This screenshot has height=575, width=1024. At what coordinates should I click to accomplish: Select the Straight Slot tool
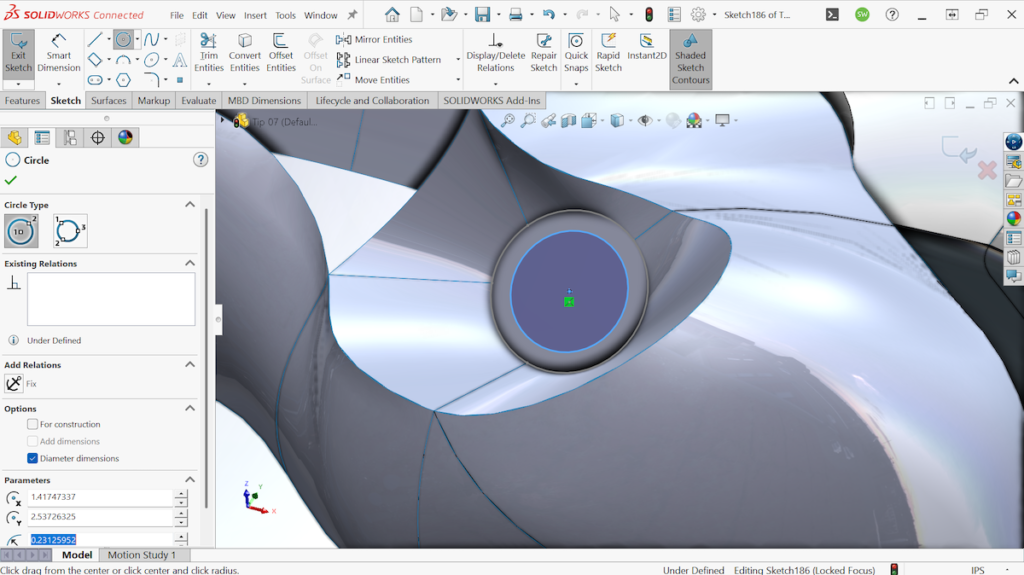[x=95, y=80]
